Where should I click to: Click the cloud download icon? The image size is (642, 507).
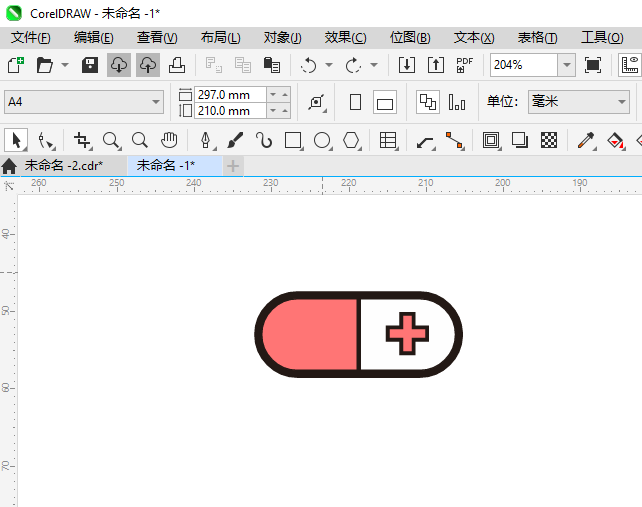(x=119, y=65)
